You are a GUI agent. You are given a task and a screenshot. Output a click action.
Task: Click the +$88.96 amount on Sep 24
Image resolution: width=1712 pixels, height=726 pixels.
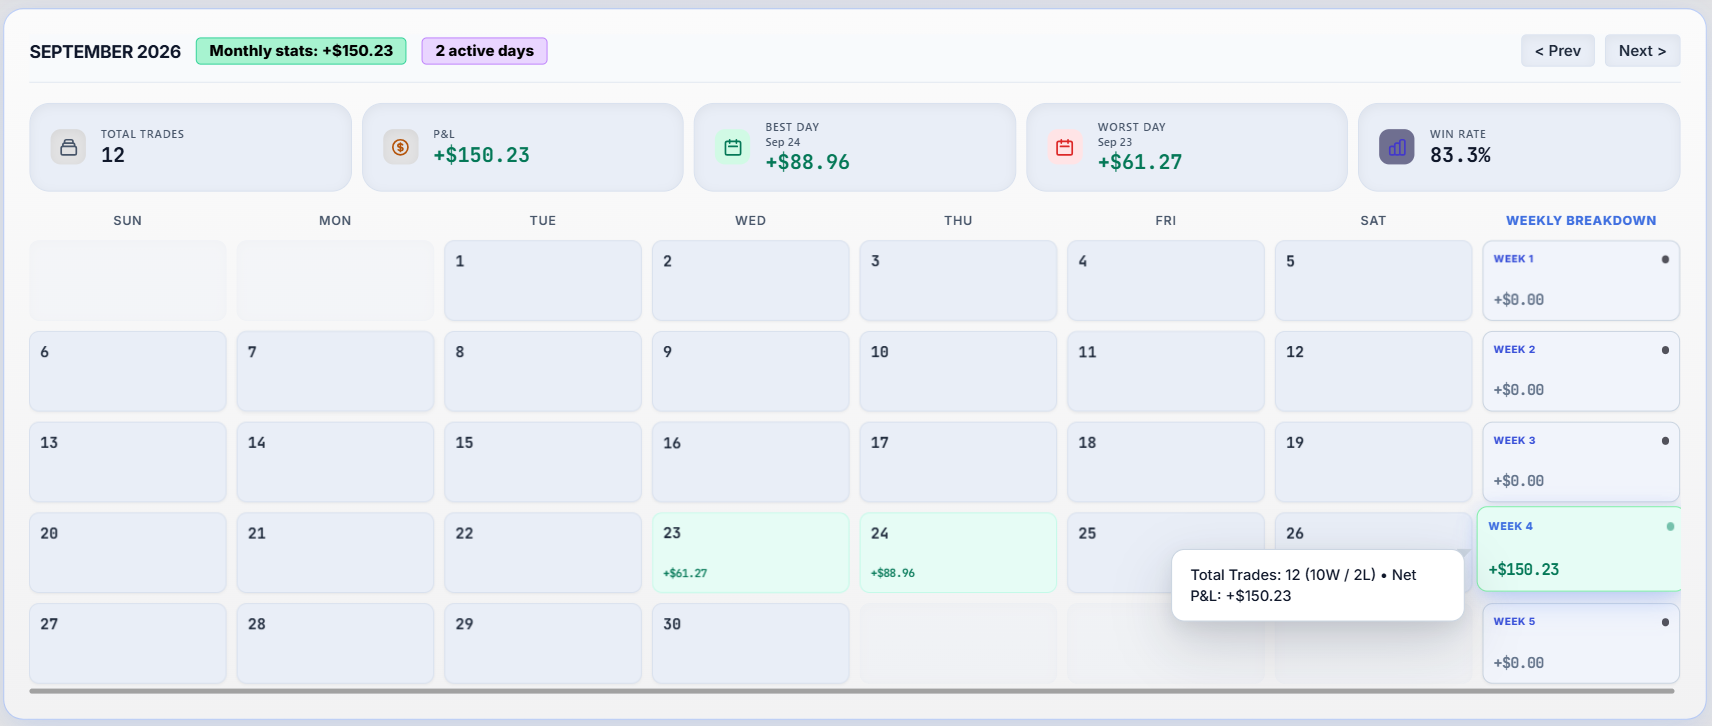893,573
